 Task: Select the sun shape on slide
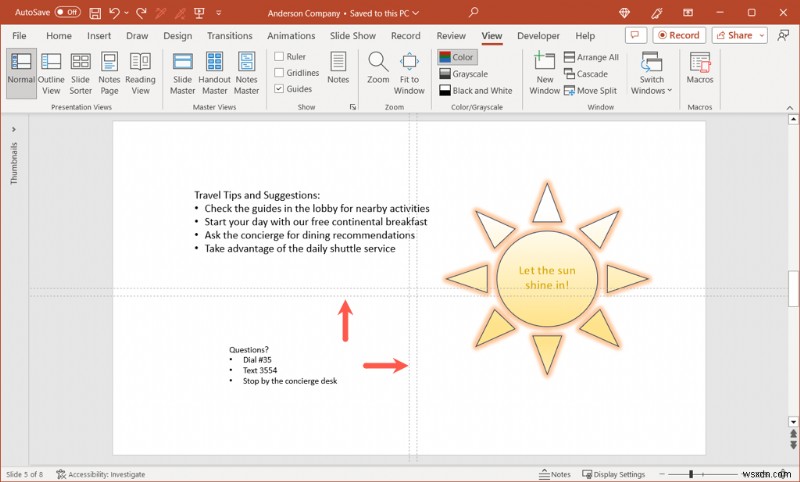[x=547, y=278]
